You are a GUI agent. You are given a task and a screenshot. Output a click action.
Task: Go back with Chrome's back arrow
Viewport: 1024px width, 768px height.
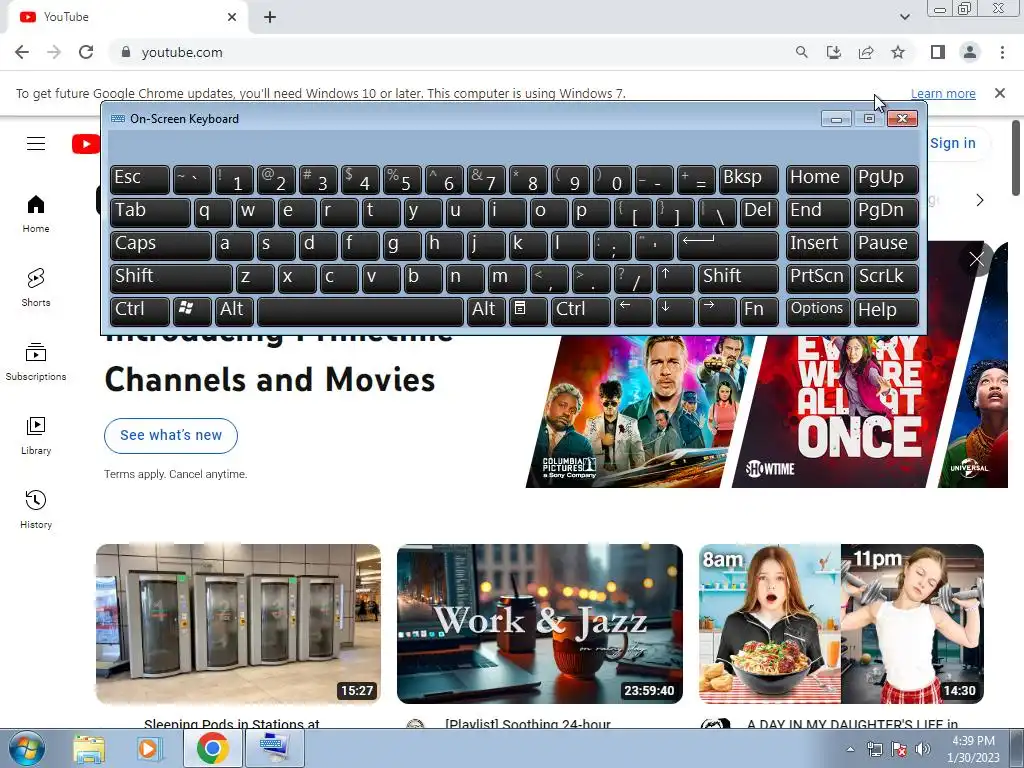[22, 52]
